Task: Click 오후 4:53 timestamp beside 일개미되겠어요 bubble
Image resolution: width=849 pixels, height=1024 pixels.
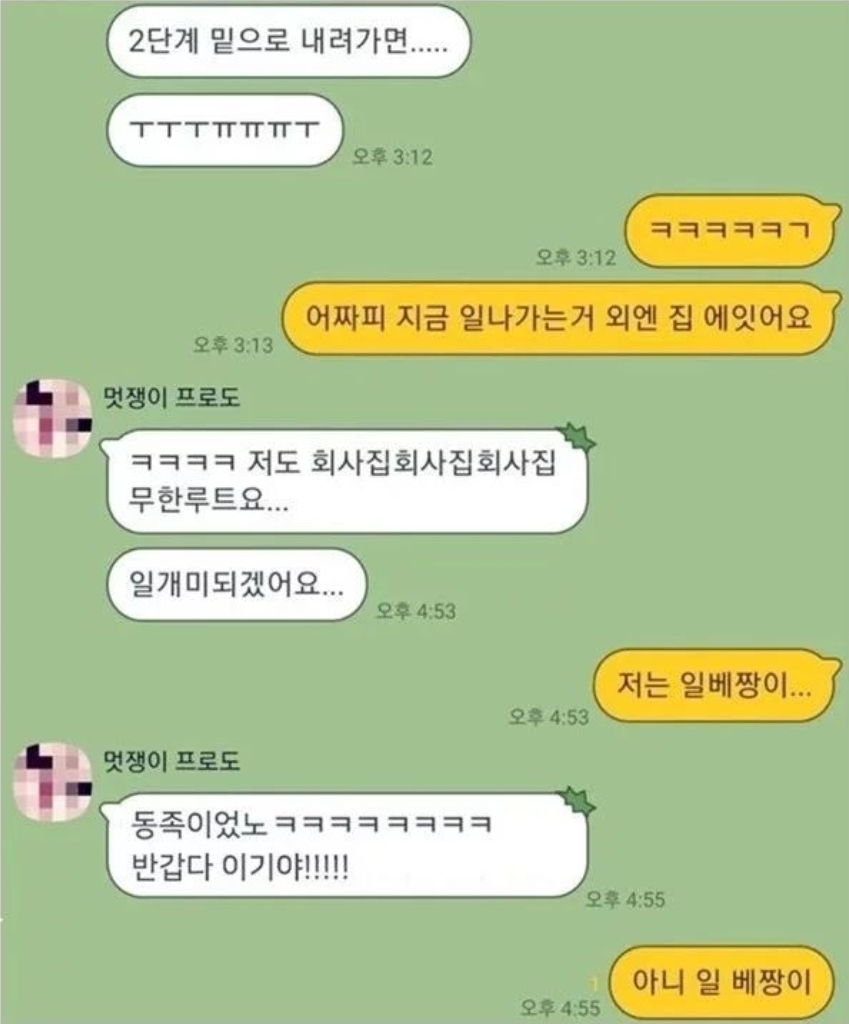Action: 415,611
